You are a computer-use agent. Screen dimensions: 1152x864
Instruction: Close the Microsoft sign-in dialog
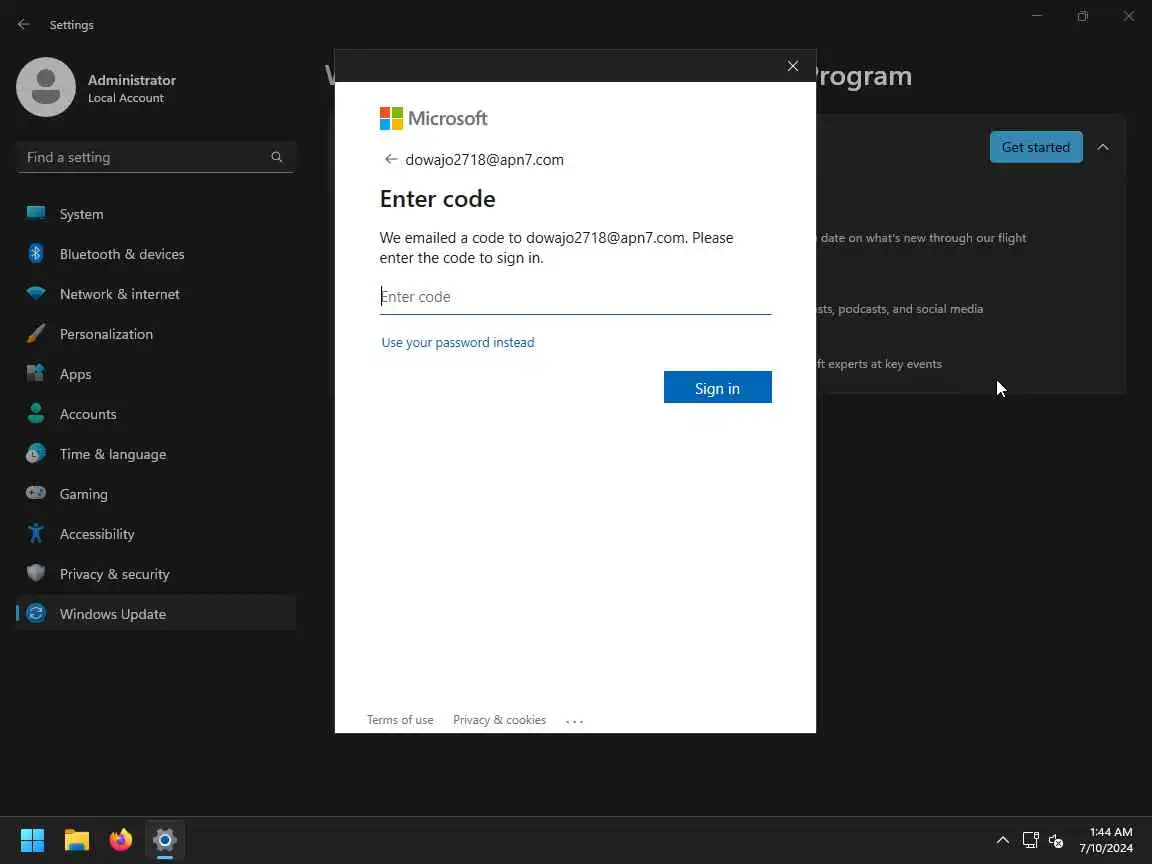tap(793, 66)
